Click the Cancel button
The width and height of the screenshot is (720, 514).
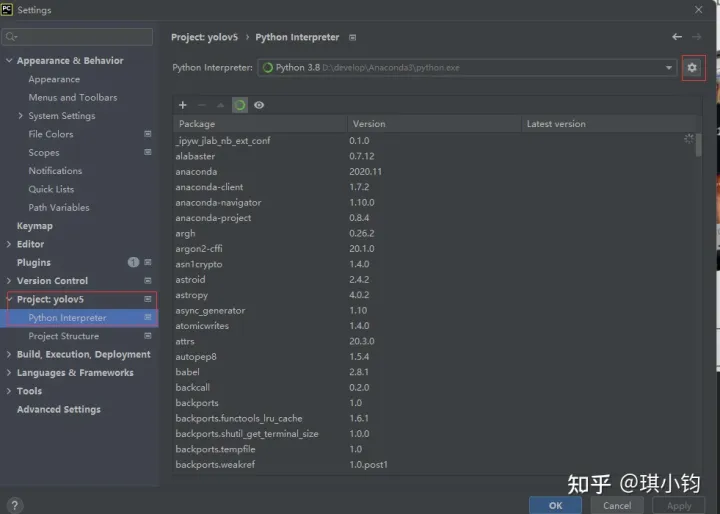[617, 505]
